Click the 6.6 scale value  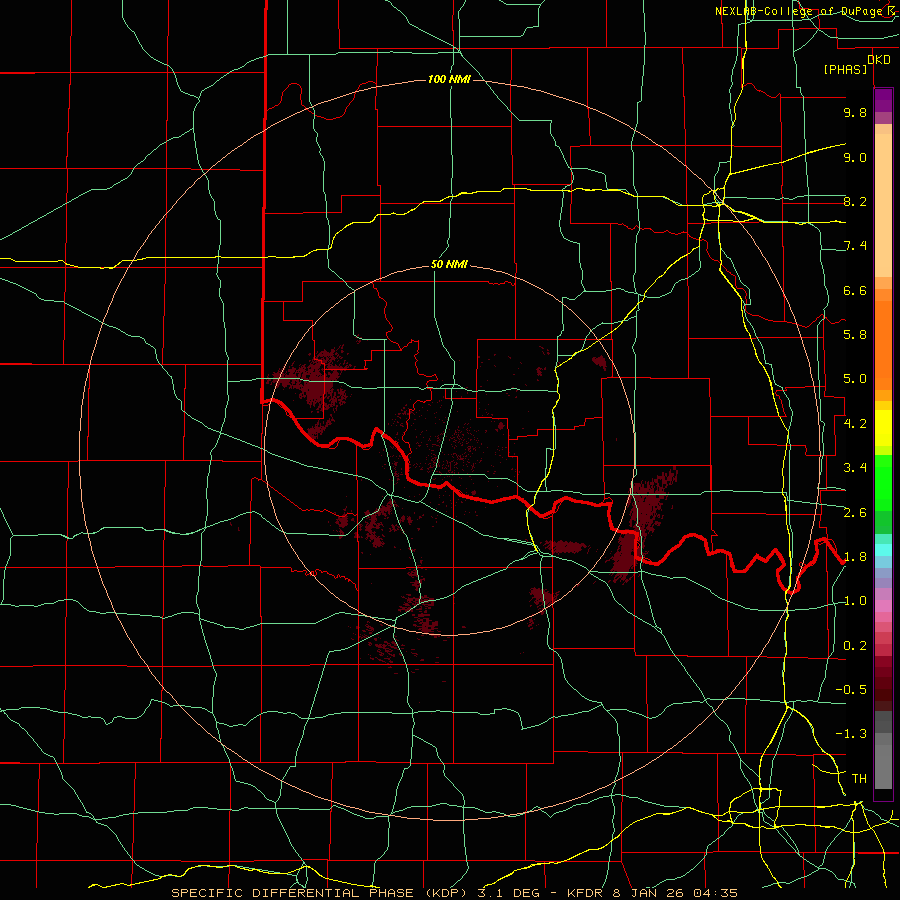(855, 290)
